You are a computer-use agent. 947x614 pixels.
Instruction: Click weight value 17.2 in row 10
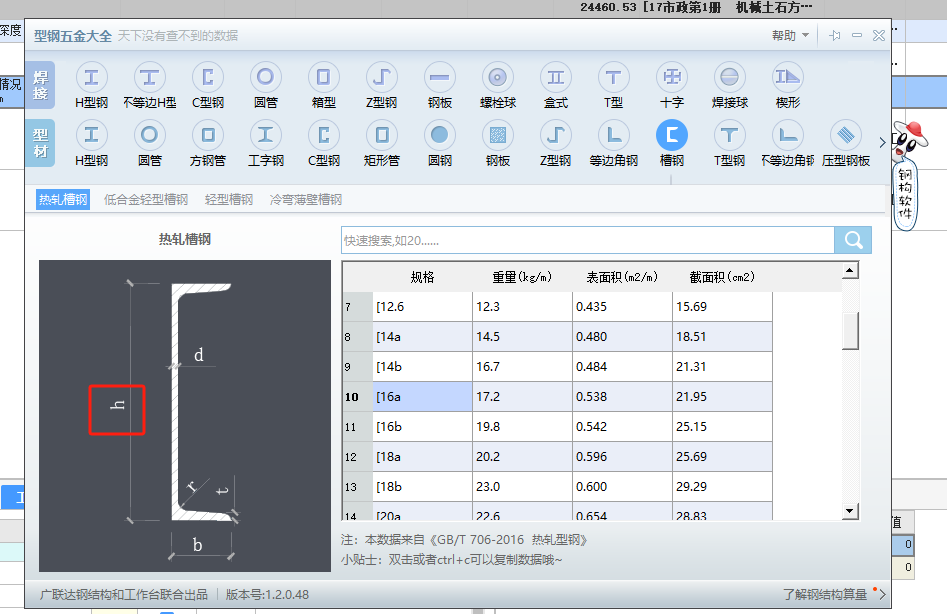(522, 397)
